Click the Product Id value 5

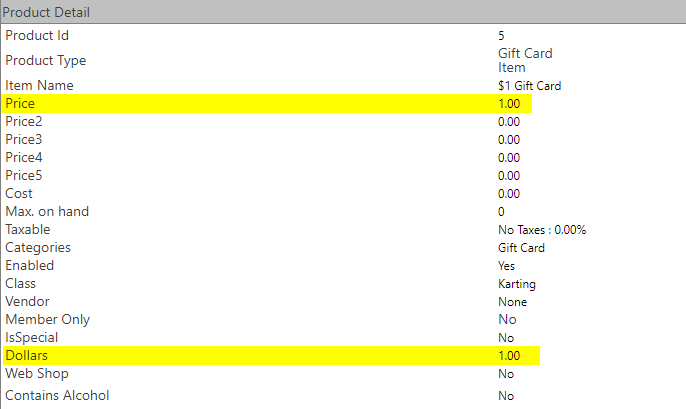pos(501,36)
